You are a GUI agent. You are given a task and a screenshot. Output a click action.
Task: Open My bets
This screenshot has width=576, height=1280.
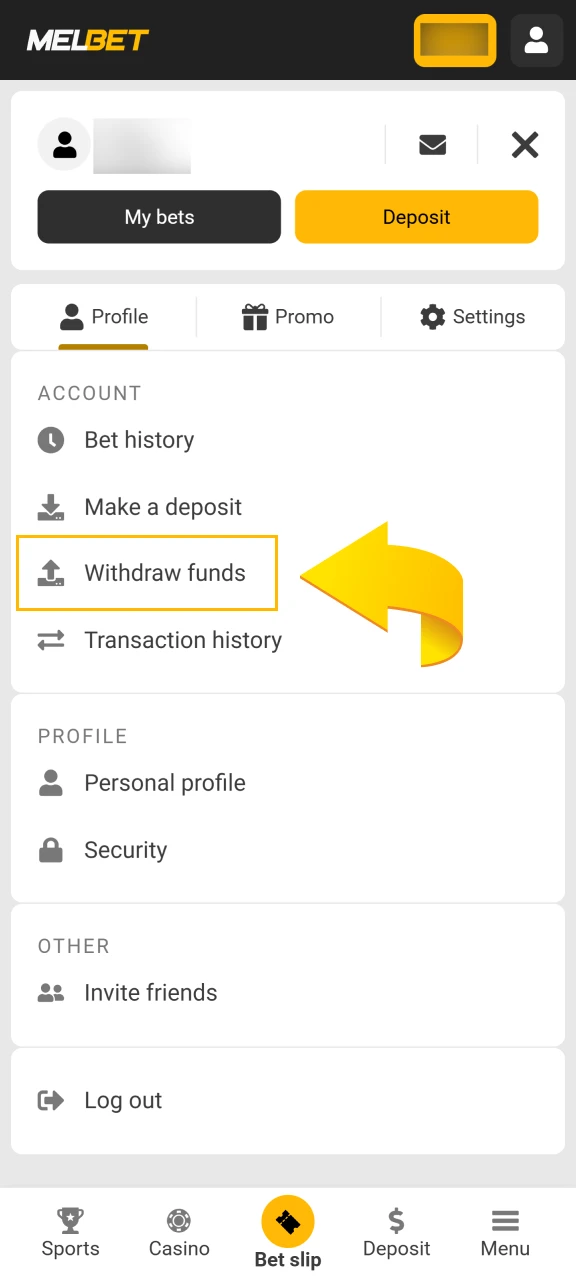(x=158, y=216)
